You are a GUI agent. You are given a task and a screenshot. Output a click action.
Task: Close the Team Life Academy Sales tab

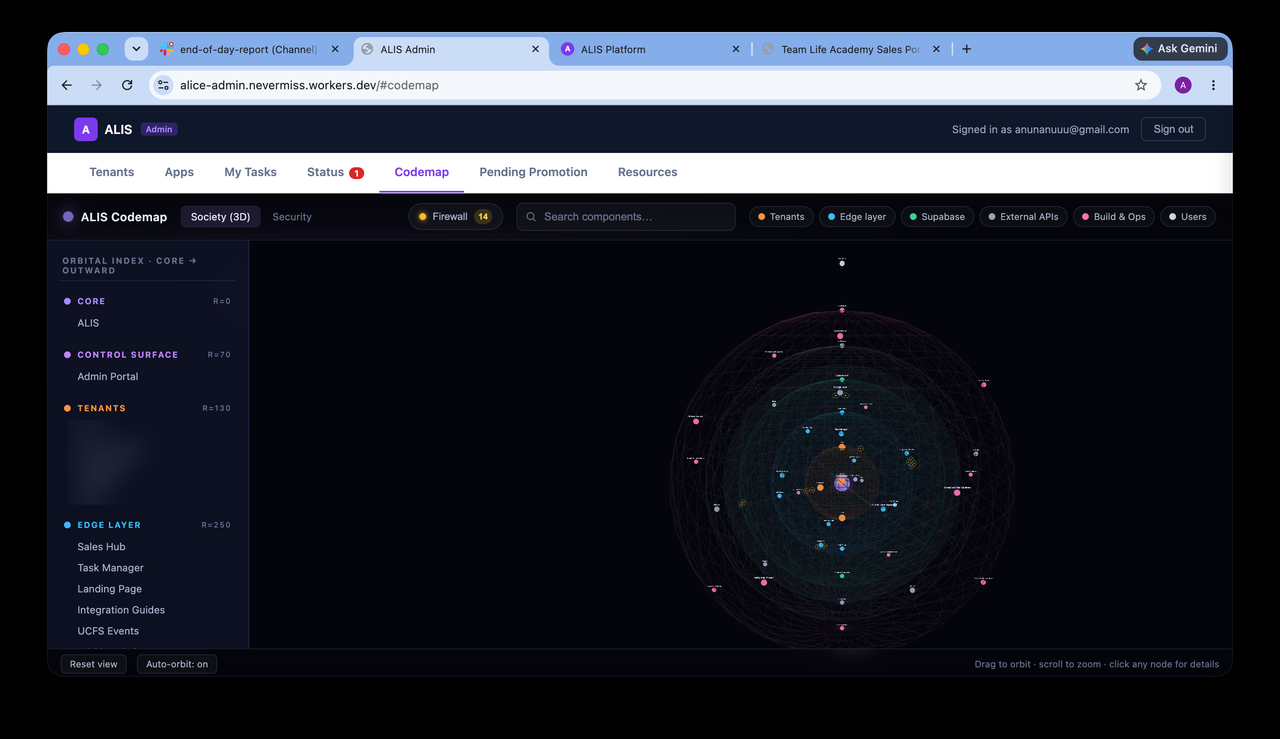[936, 49]
